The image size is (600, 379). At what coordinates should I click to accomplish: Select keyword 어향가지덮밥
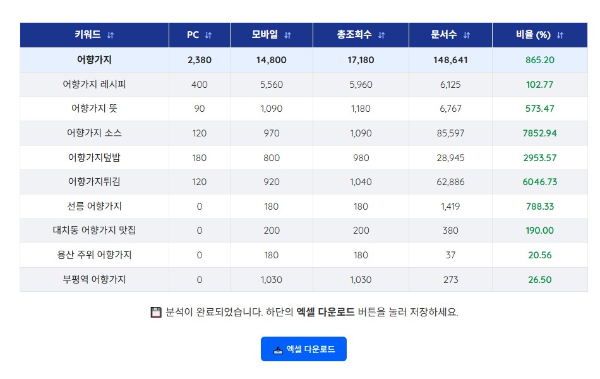tap(94, 157)
